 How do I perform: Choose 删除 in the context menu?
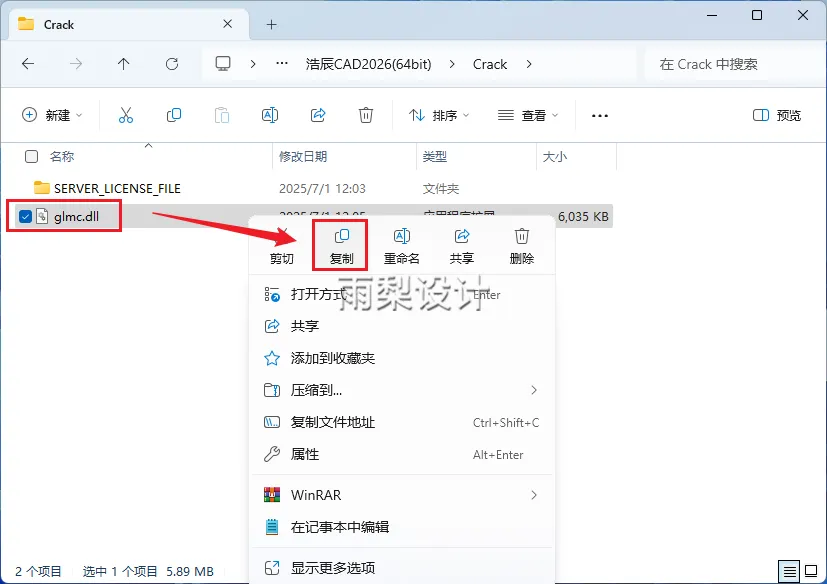522,246
